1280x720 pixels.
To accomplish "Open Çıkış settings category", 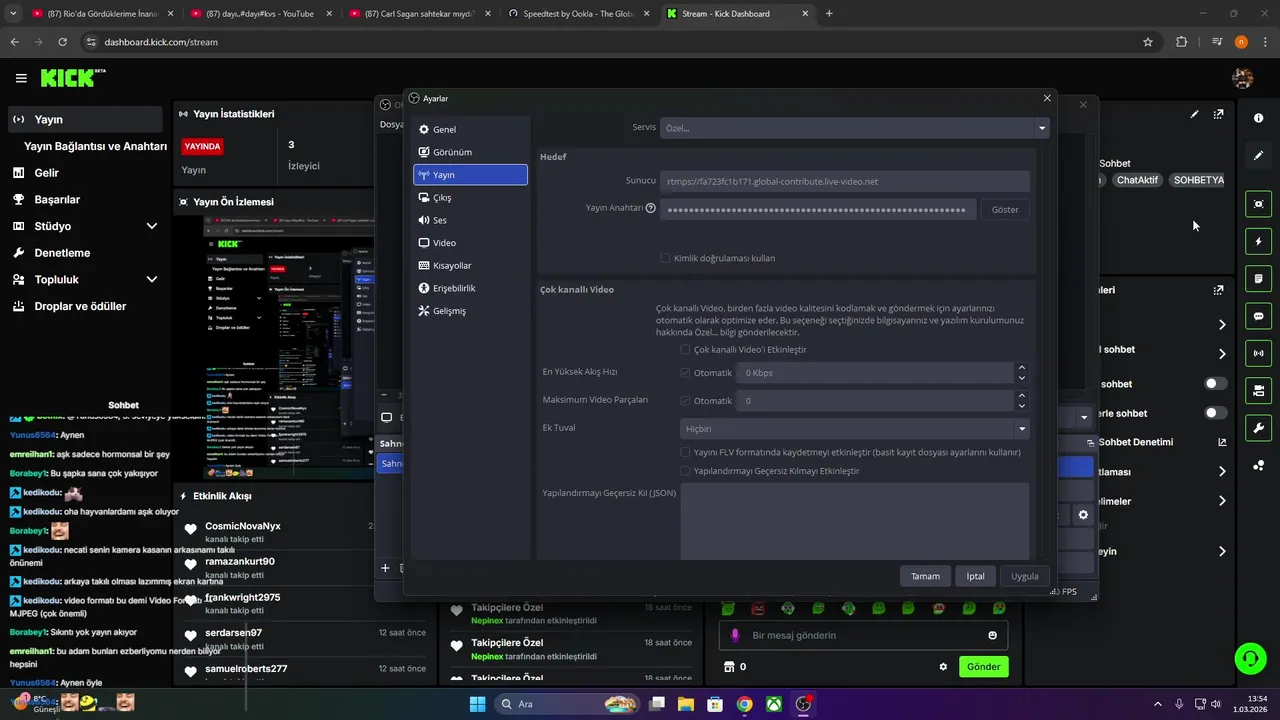I will [x=470, y=198].
